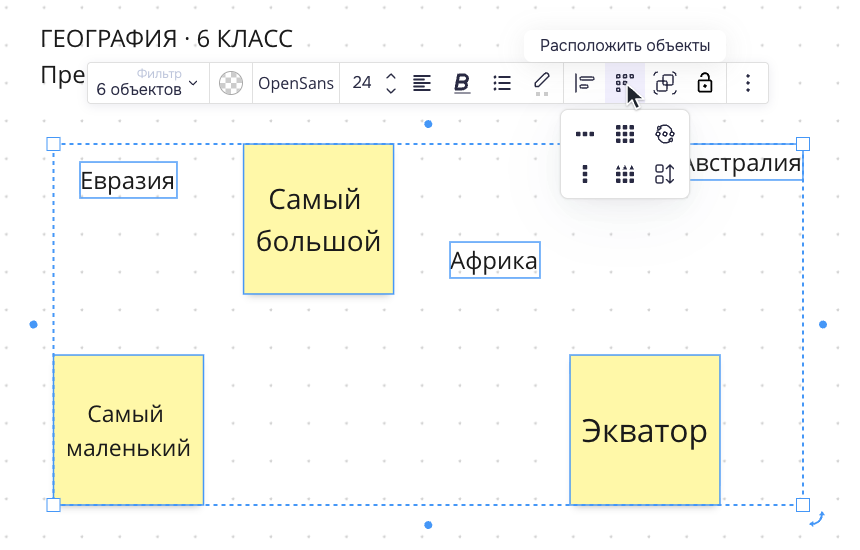
Task: Click the top-left selection resize handle
Action: click(x=53, y=144)
